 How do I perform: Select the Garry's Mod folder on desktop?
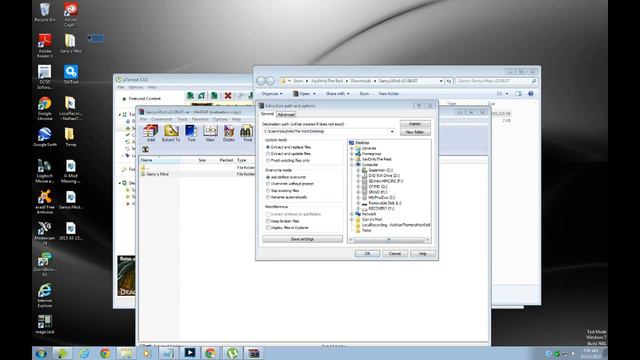point(71,43)
